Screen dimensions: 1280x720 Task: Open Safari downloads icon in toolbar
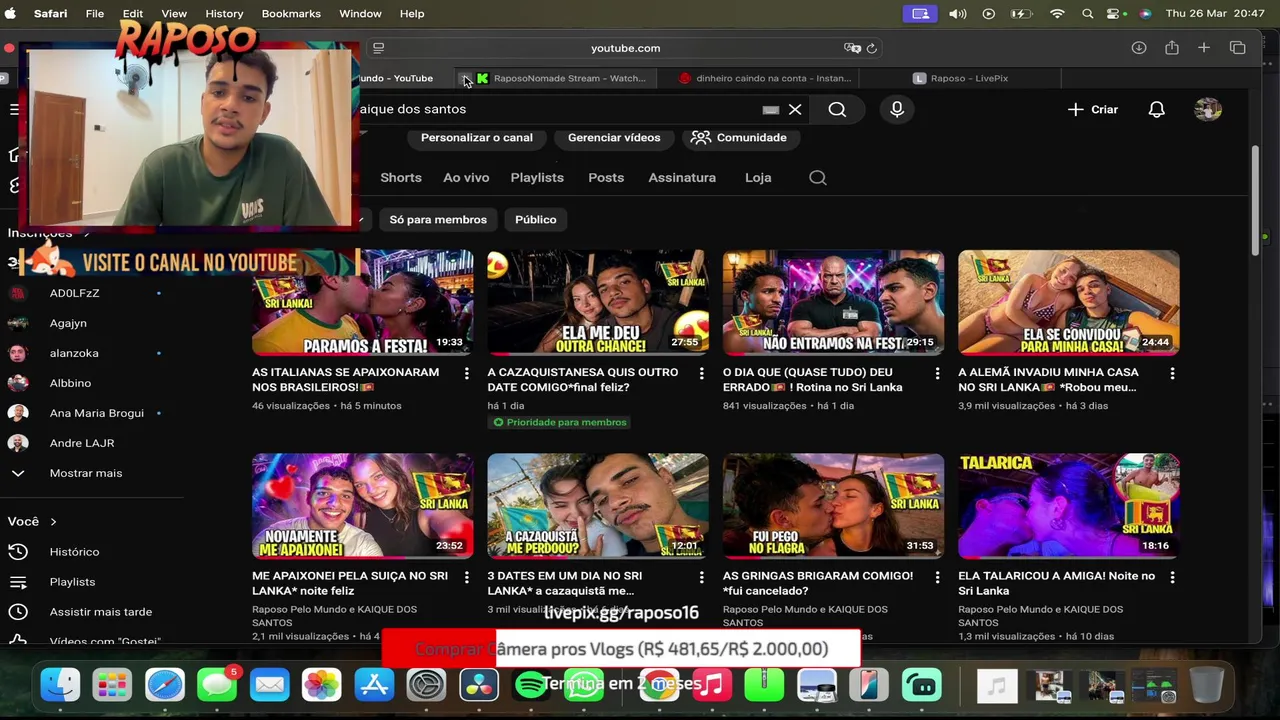tap(1139, 48)
